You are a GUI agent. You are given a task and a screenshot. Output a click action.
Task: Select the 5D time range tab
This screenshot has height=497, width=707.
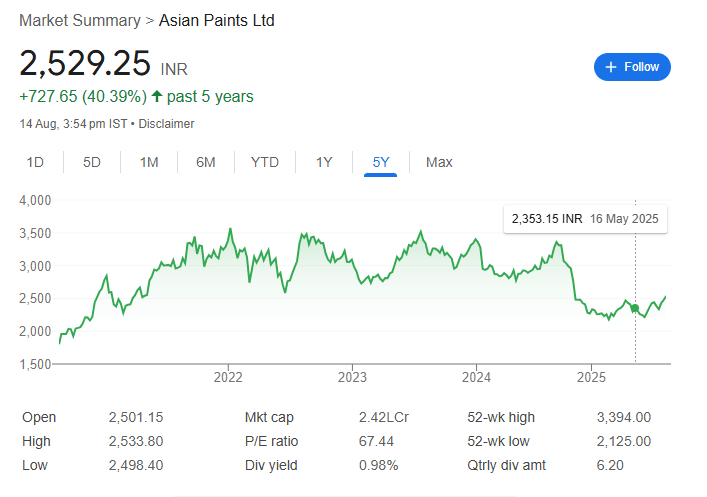click(x=92, y=162)
